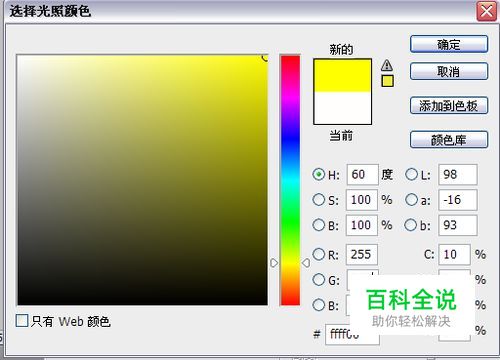Click the hex color code field
Image resolution: width=500 pixels, height=360 pixels.
352,334
